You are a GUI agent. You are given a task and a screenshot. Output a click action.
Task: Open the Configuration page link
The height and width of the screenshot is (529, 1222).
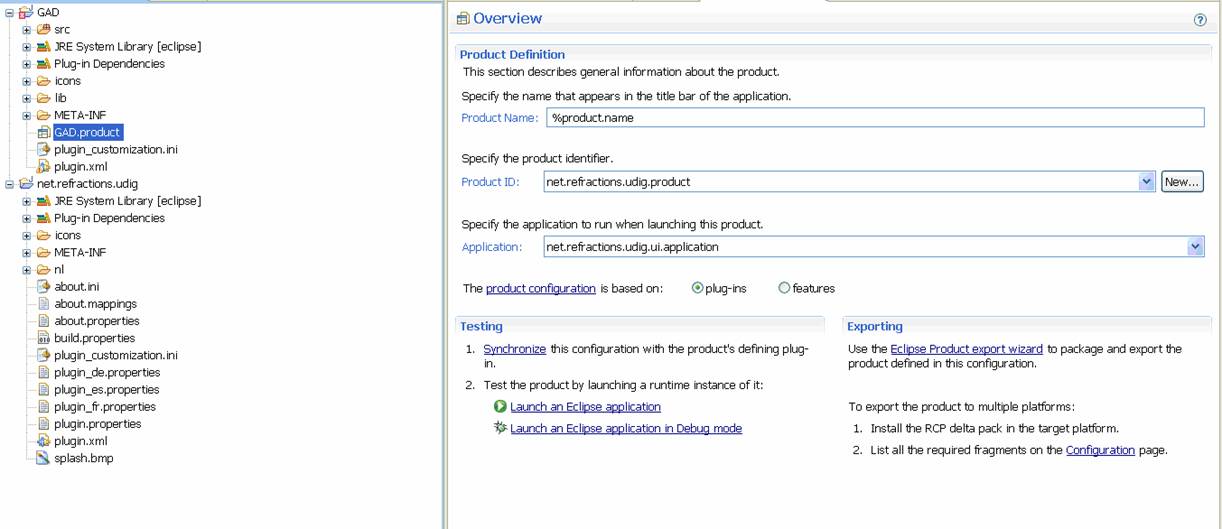pos(1100,450)
